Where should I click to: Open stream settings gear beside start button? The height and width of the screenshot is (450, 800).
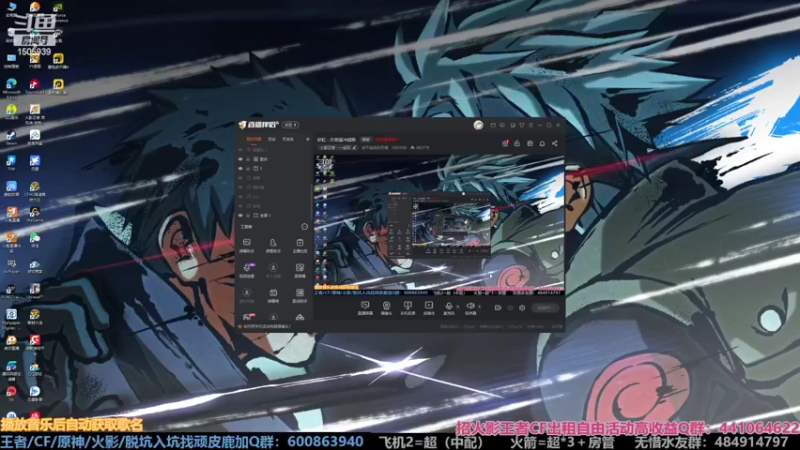point(522,308)
